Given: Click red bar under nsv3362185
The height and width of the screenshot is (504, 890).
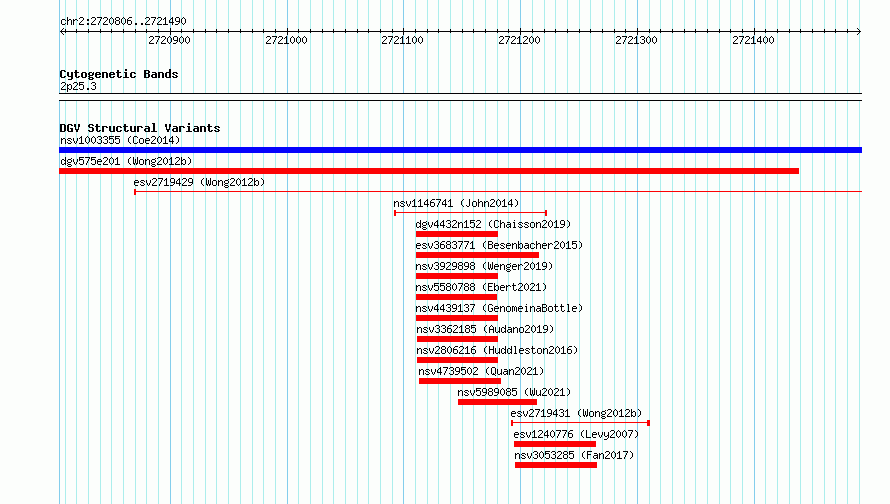Looking at the screenshot, I should 457,339.
